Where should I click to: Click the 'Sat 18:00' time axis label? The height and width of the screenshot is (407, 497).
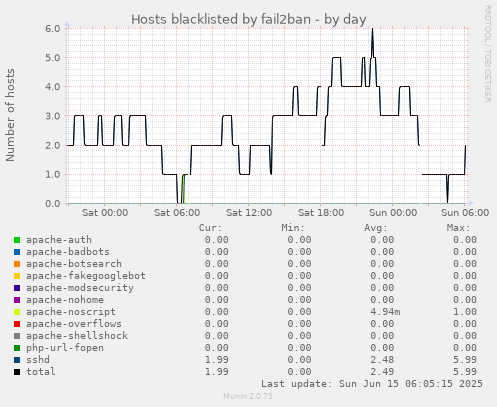pos(321,213)
